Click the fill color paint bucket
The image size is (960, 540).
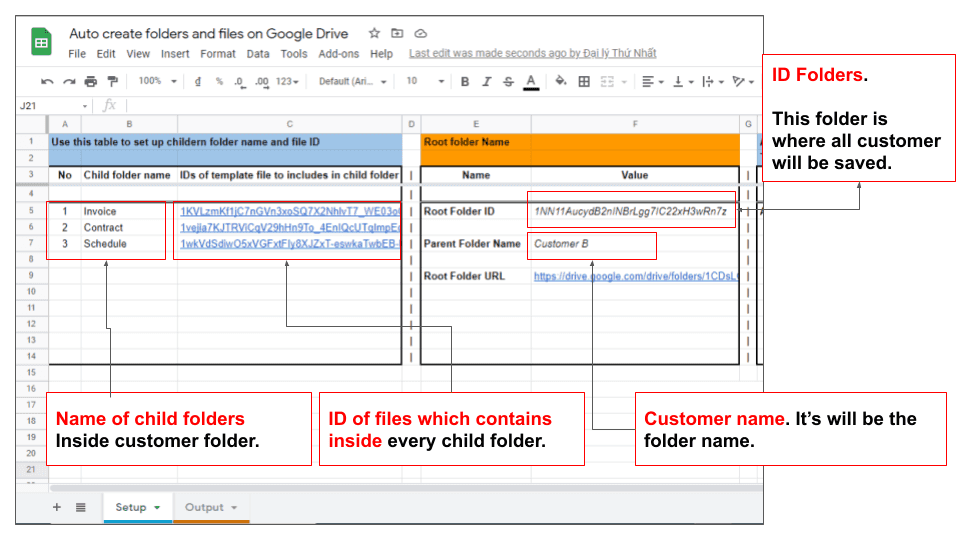(x=560, y=82)
